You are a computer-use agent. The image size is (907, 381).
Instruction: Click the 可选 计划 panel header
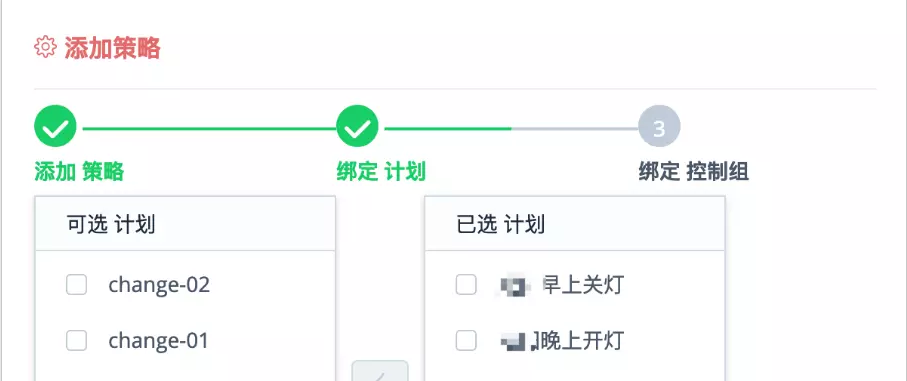185,224
